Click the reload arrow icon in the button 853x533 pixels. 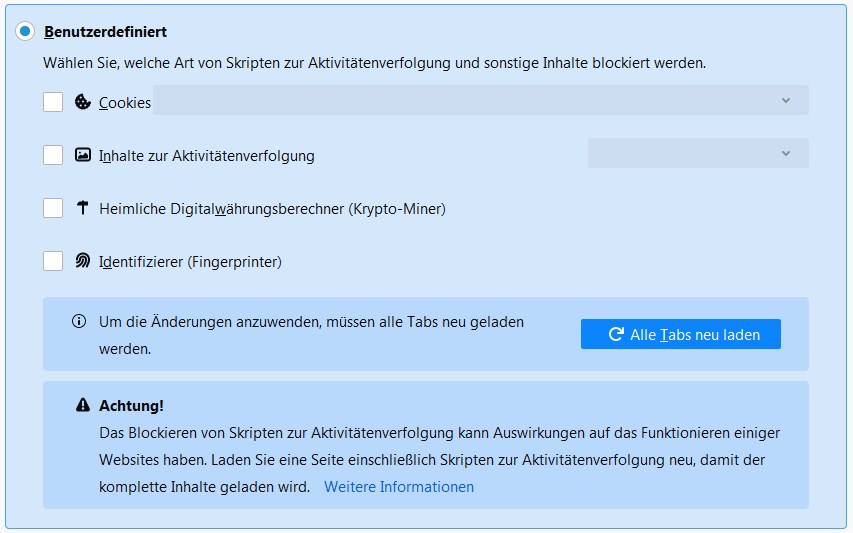click(616, 335)
